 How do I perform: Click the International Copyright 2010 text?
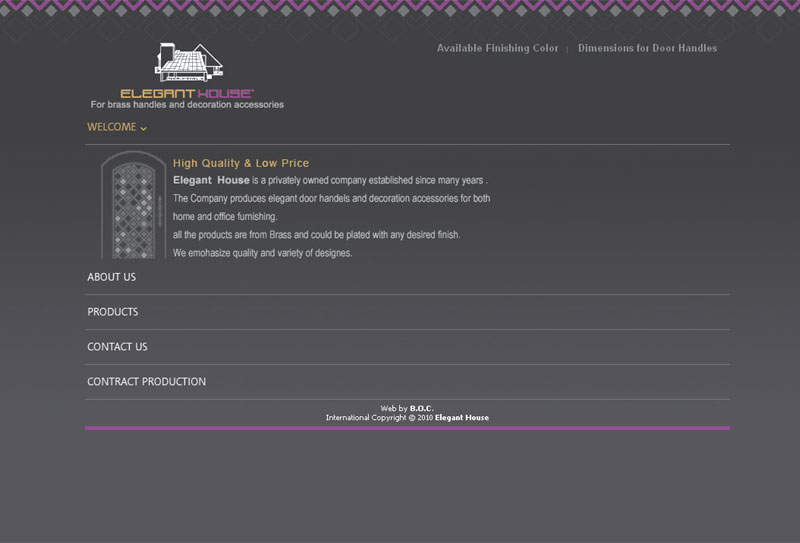(379, 418)
